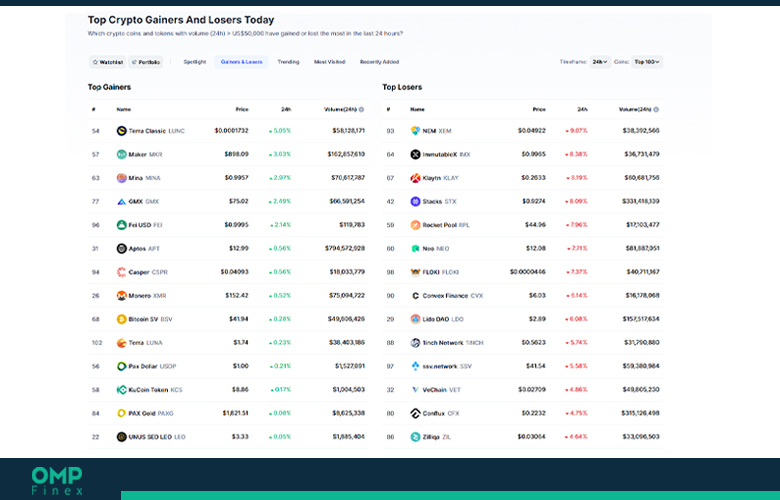Click the PAX Gold PAXG icon
This screenshot has height=500, width=780.
click(121, 413)
